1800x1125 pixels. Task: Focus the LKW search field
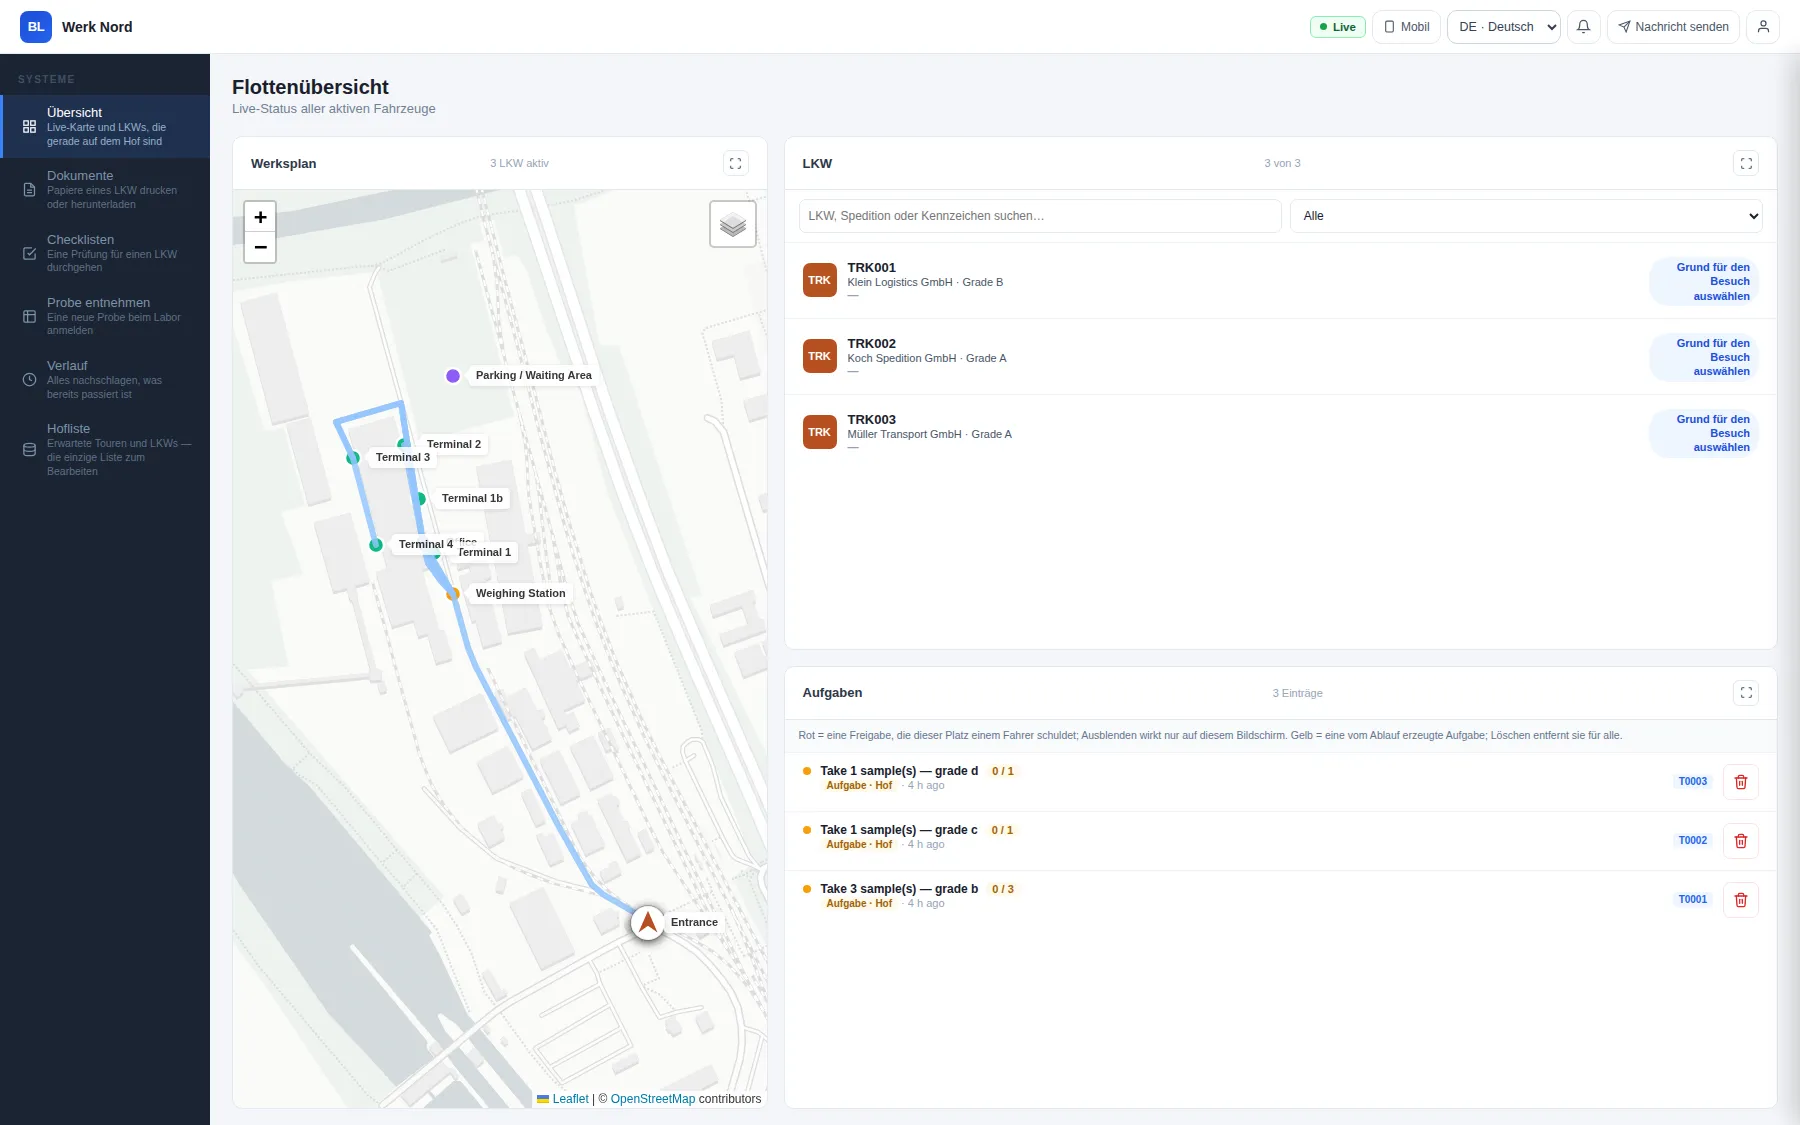click(x=1040, y=216)
